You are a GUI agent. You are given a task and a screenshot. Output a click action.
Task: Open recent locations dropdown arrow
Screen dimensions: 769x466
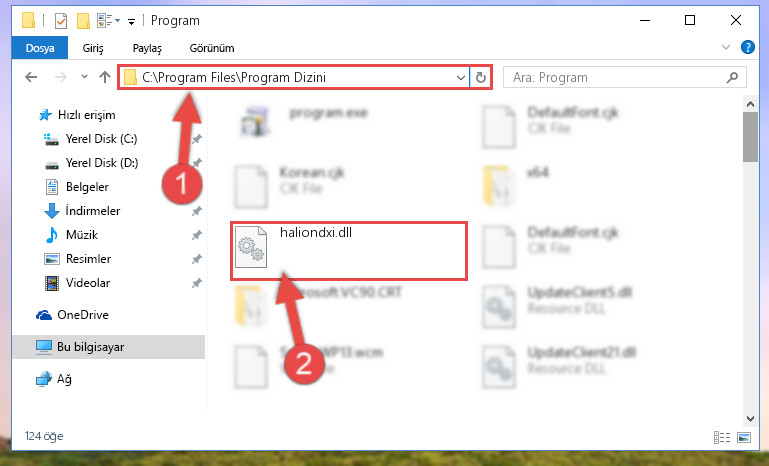point(84,77)
